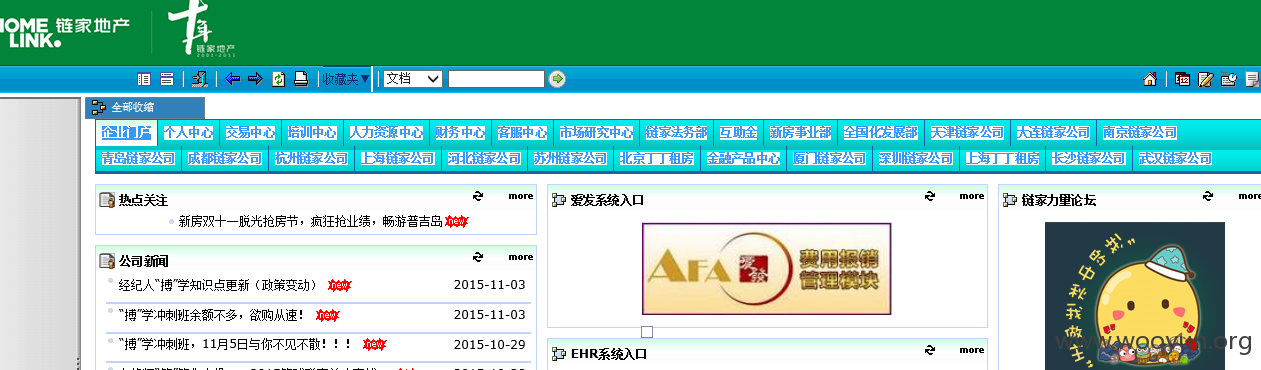Click the logout door icon
Viewport: 1261px width, 370px height.
point(200,79)
